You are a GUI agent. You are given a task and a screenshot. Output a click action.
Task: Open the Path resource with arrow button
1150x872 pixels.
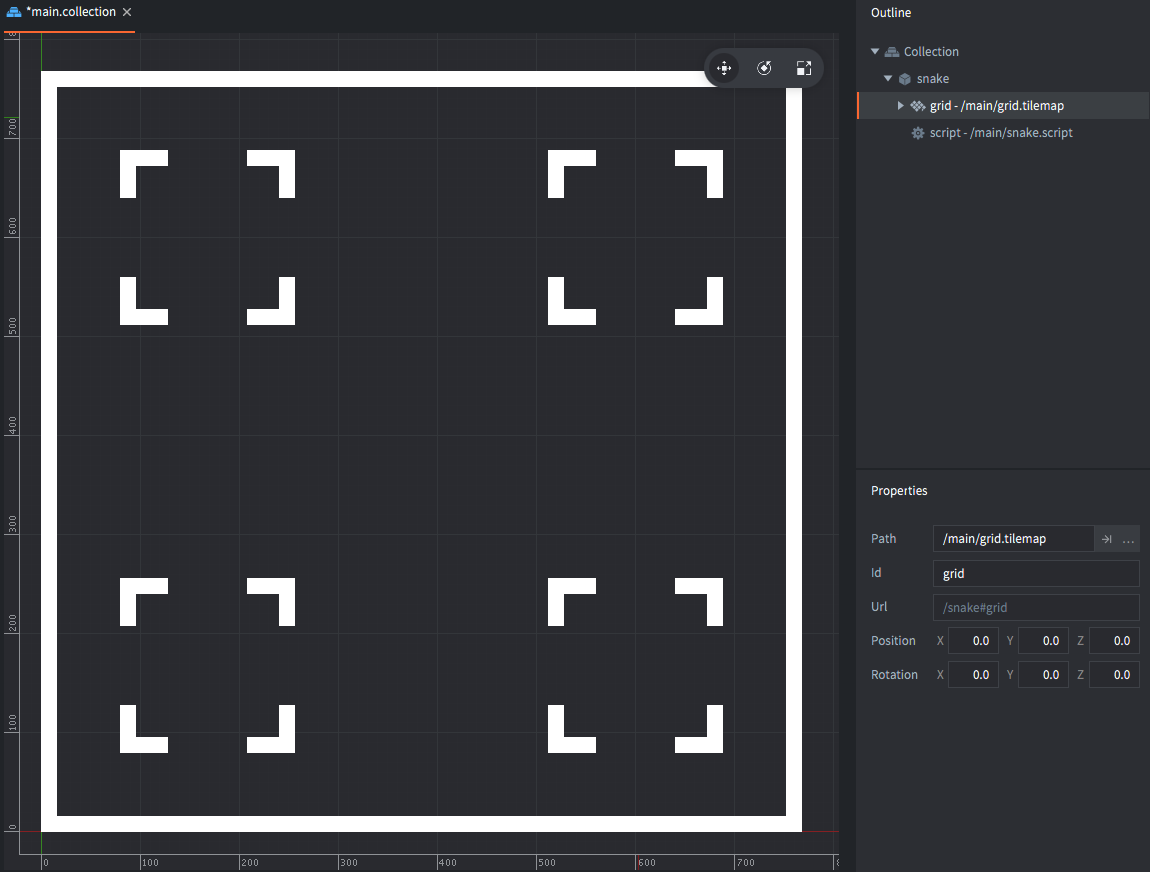pyautogui.click(x=1106, y=539)
